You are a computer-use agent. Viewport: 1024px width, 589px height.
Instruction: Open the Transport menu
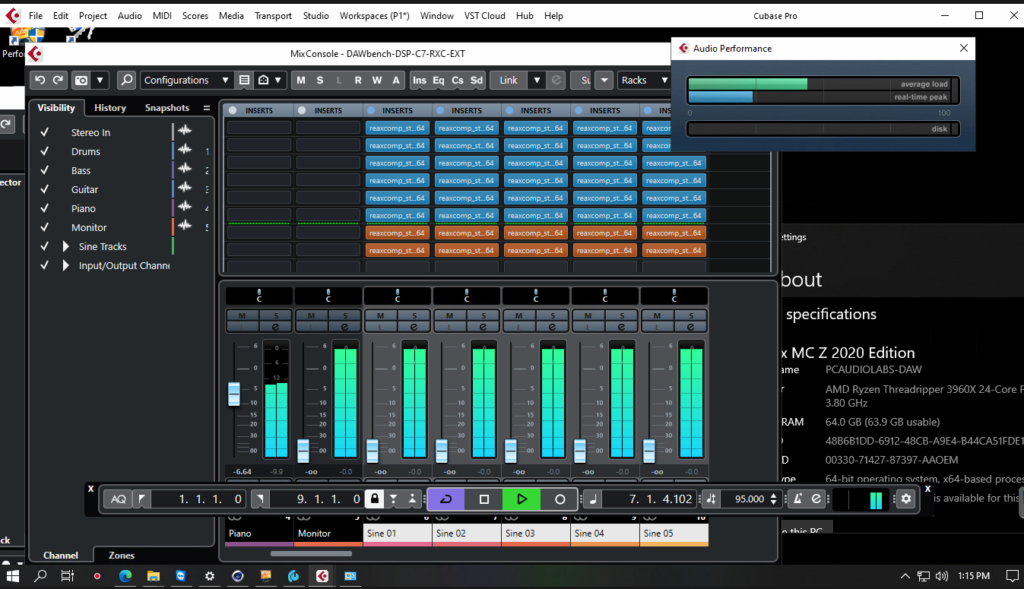[273, 16]
